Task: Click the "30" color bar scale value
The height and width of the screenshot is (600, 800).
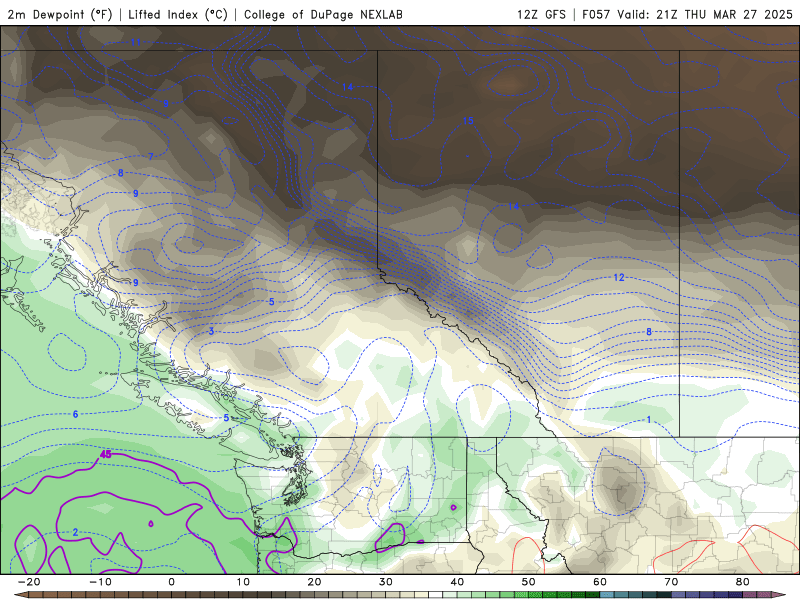Action: click(x=386, y=582)
